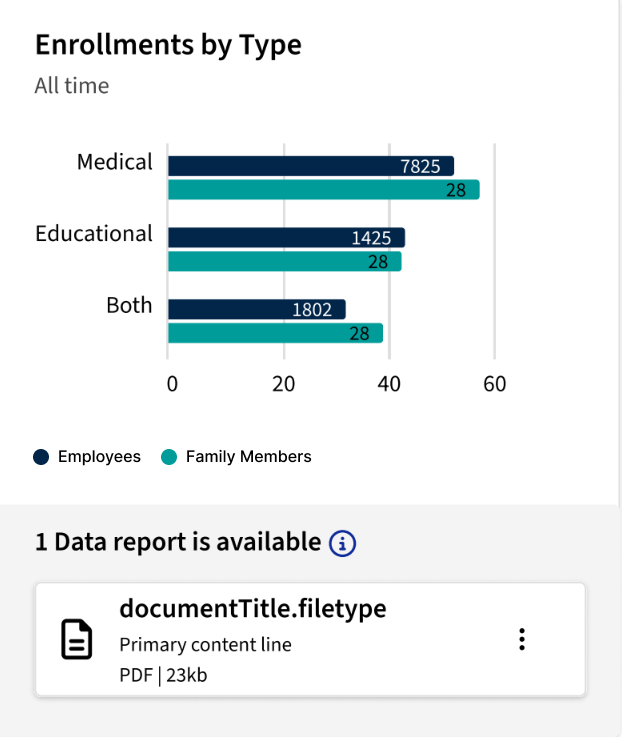Click the Primary content line text
The width and height of the screenshot is (622, 737).
tap(205, 645)
